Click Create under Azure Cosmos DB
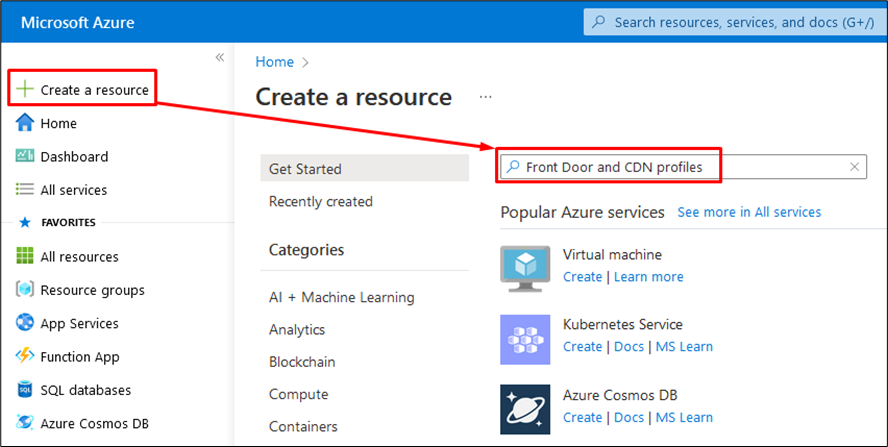The width and height of the screenshot is (888, 447). tap(582, 417)
